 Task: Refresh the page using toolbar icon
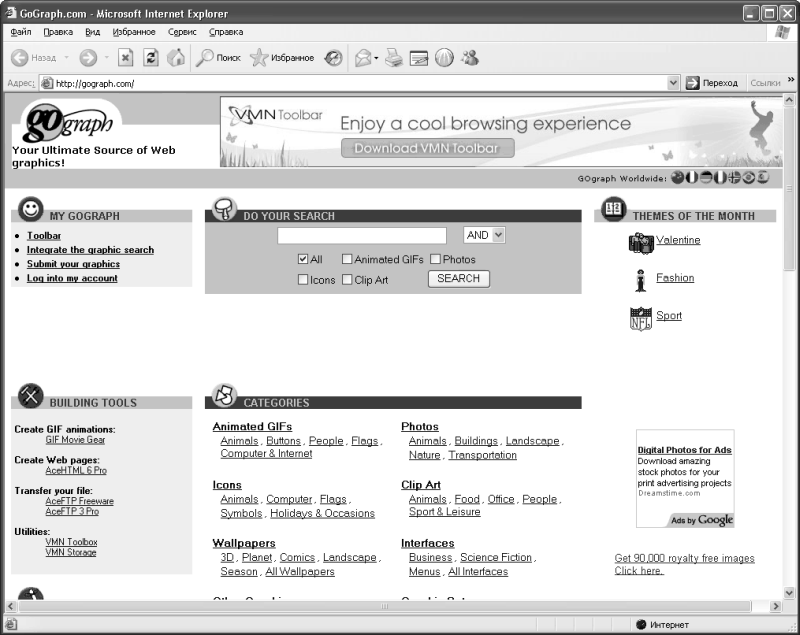click(151, 58)
